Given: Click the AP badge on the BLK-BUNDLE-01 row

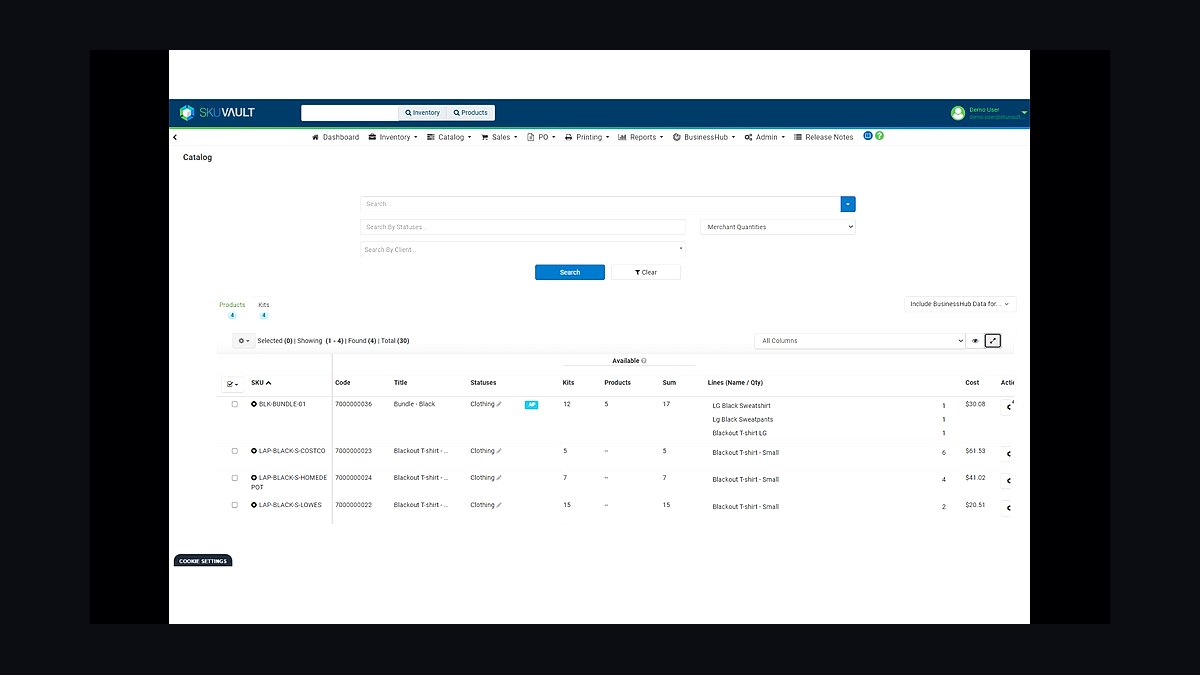Looking at the screenshot, I should [x=531, y=405].
